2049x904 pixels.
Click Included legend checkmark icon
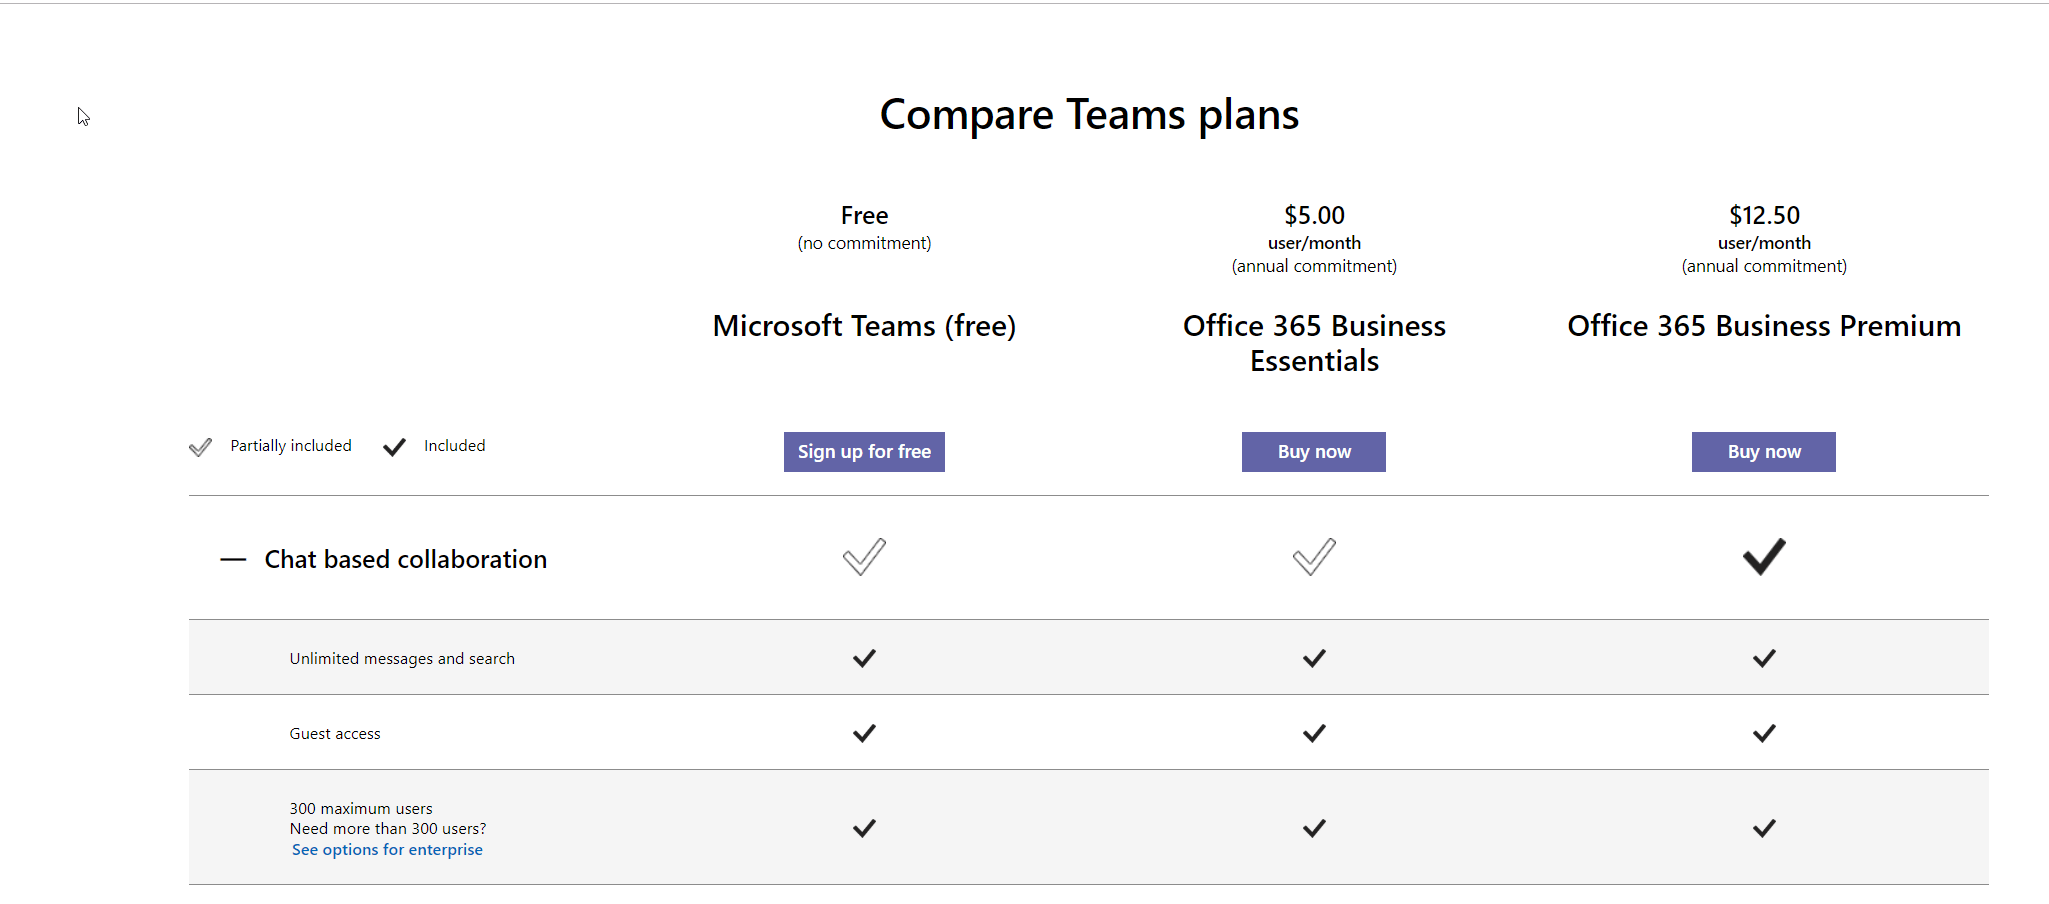pyautogui.click(x=395, y=447)
